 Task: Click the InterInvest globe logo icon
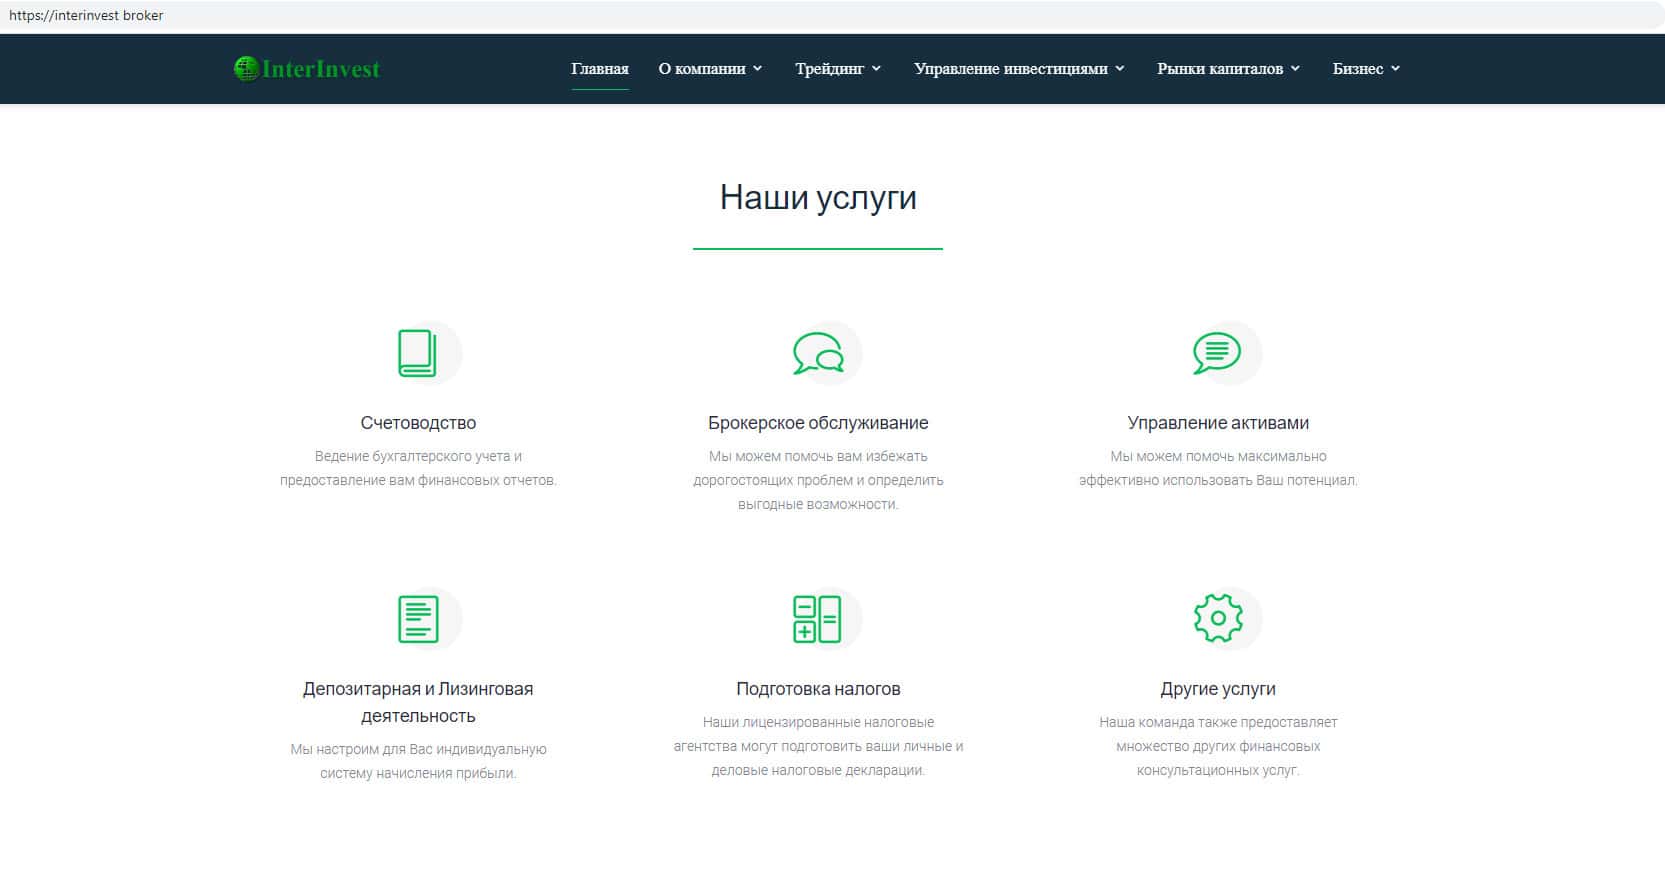[x=245, y=68]
